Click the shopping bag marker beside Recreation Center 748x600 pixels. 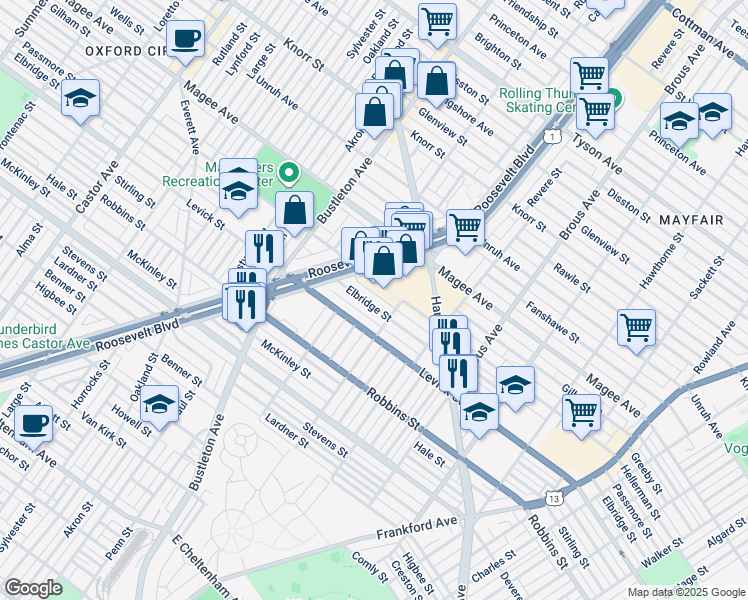point(294,210)
